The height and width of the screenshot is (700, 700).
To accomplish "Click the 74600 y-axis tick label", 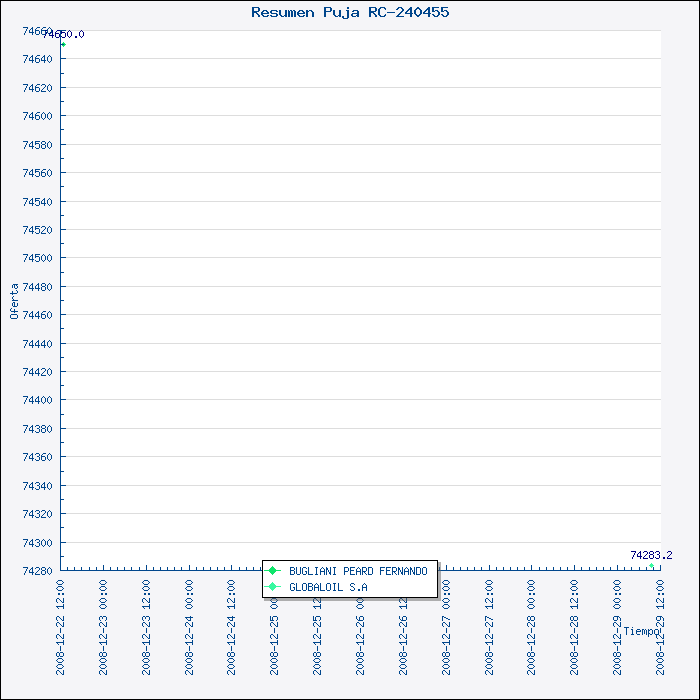I will pyautogui.click(x=38, y=116).
